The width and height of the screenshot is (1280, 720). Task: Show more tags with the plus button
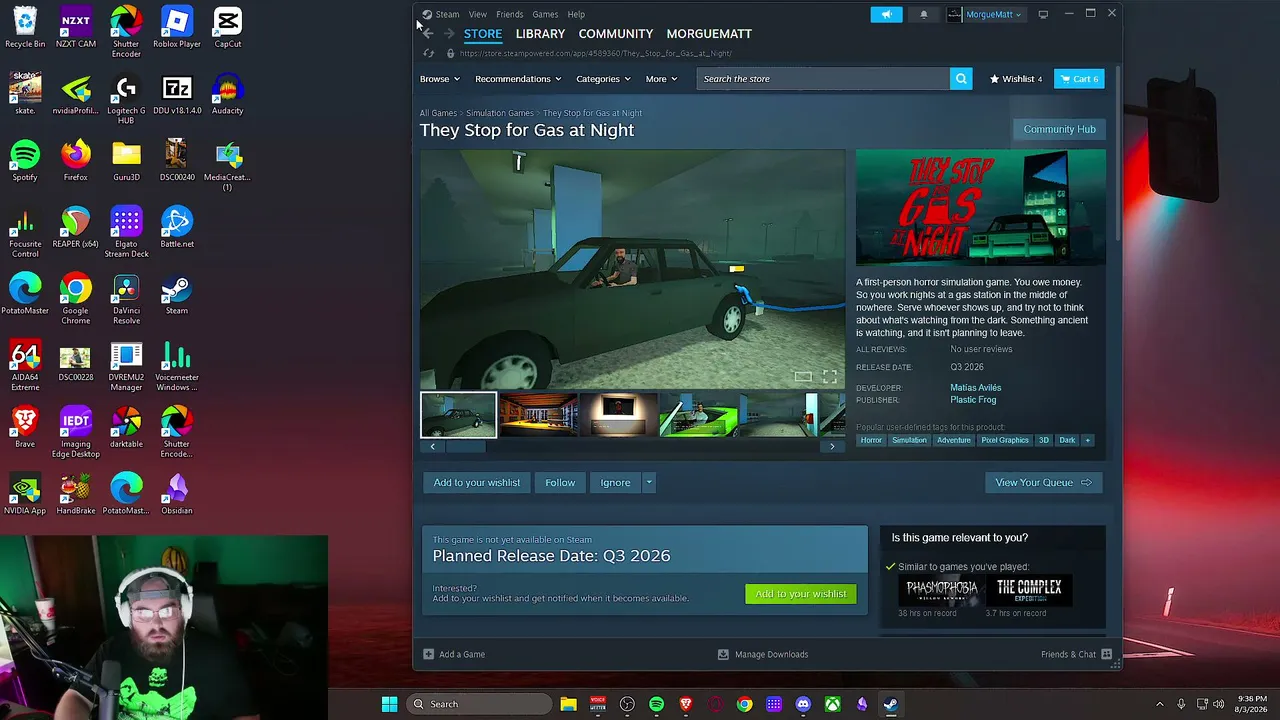1088,440
